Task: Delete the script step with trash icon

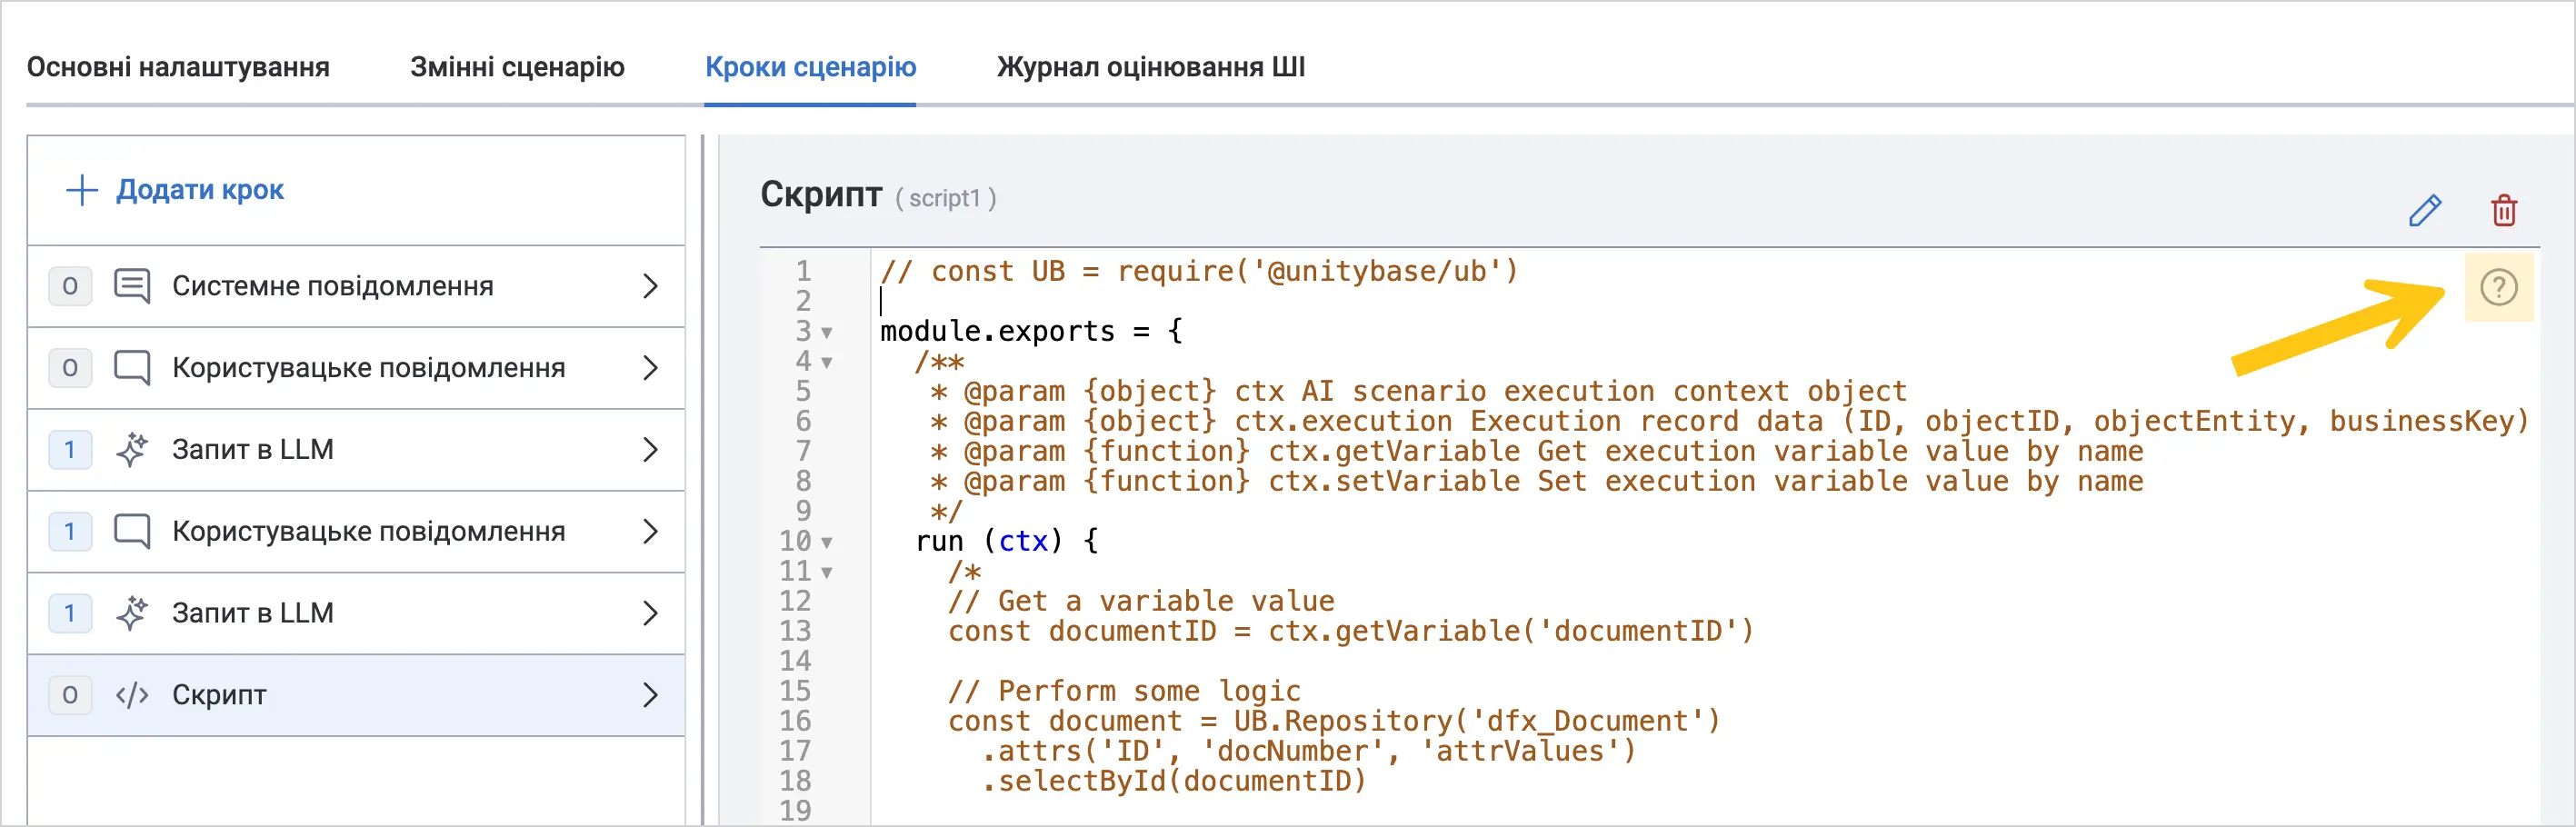Action: point(2504,211)
